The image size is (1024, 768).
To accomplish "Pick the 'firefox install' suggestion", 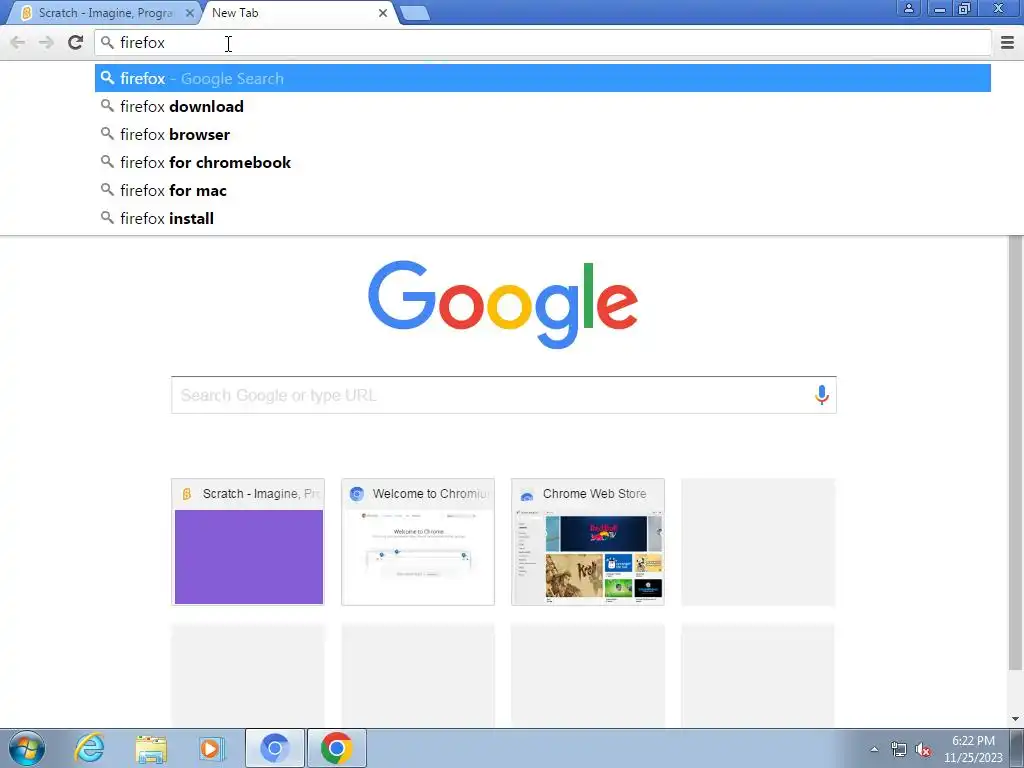I will pos(543,219).
